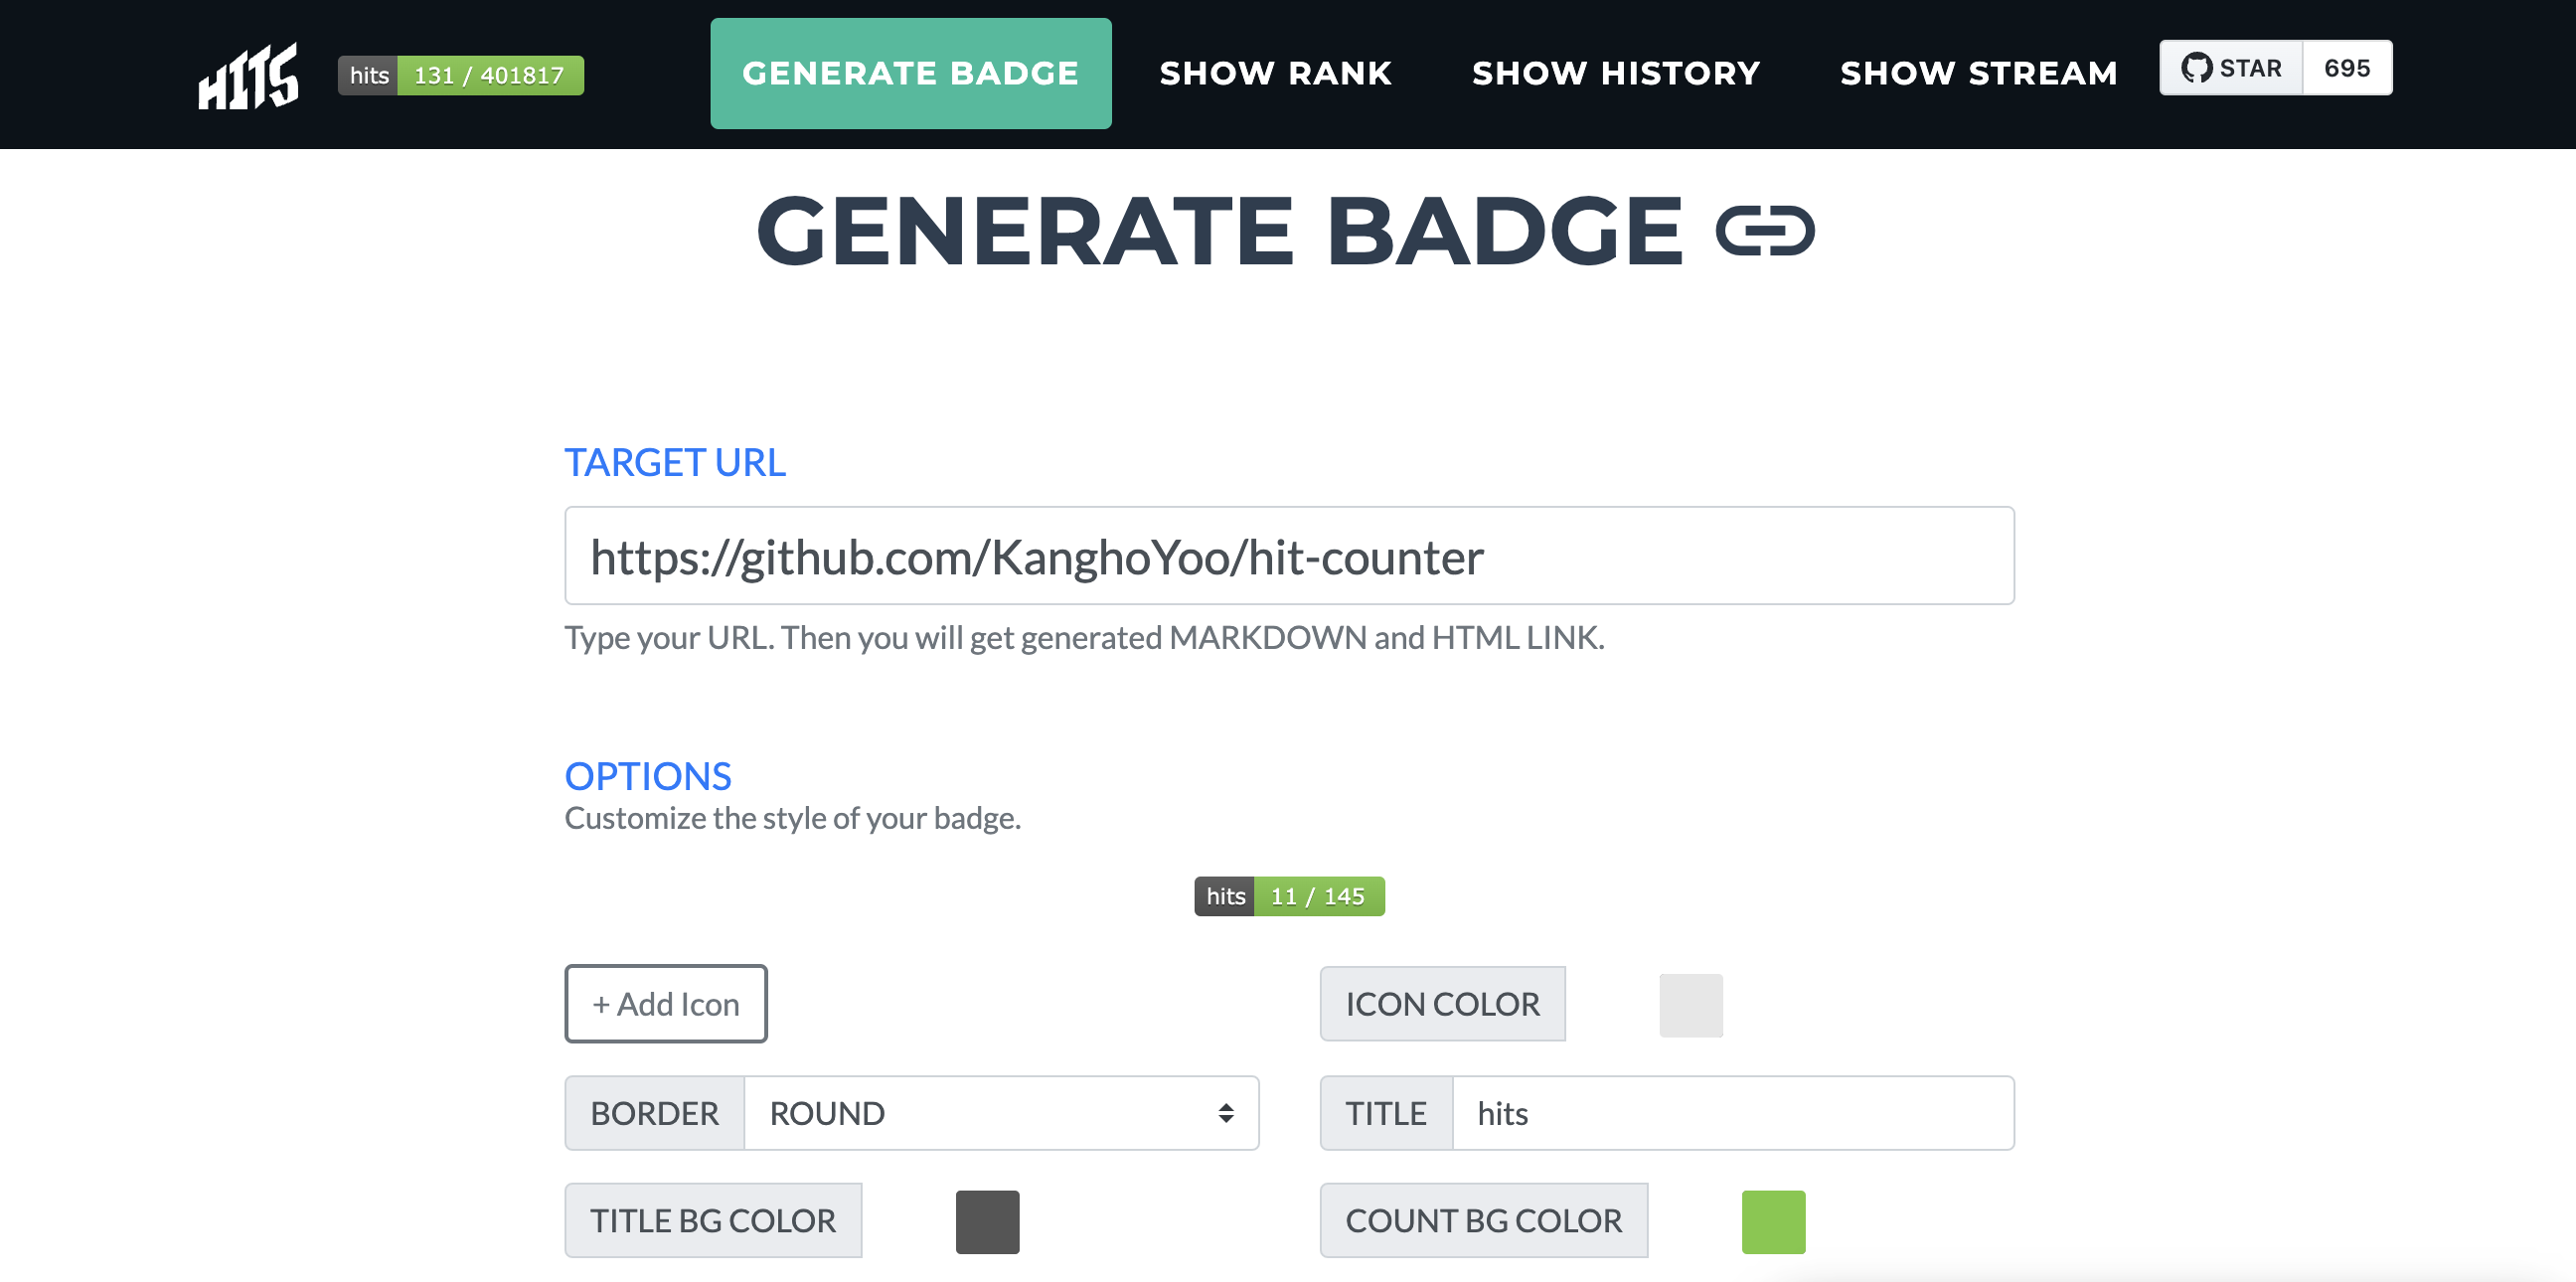Focus the Target URL input field
The height and width of the screenshot is (1282, 2576).
tap(1288, 556)
